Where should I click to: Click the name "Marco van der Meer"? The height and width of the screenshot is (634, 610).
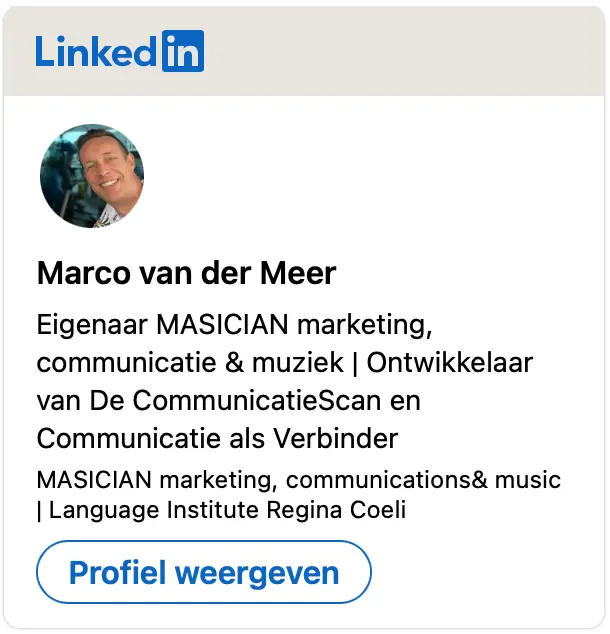pyautogui.click(x=186, y=273)
